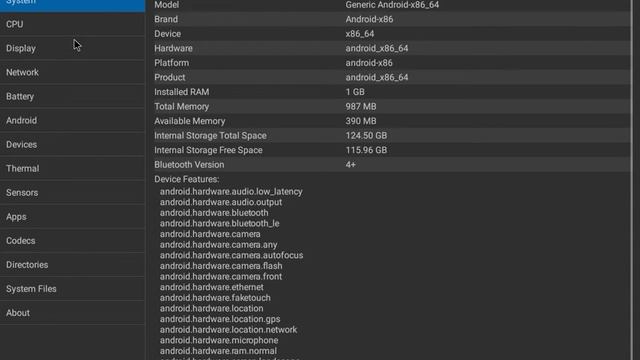Click android.hardware.location.network entry
Viewport: 640px width, 360px height.
[229, 330]
